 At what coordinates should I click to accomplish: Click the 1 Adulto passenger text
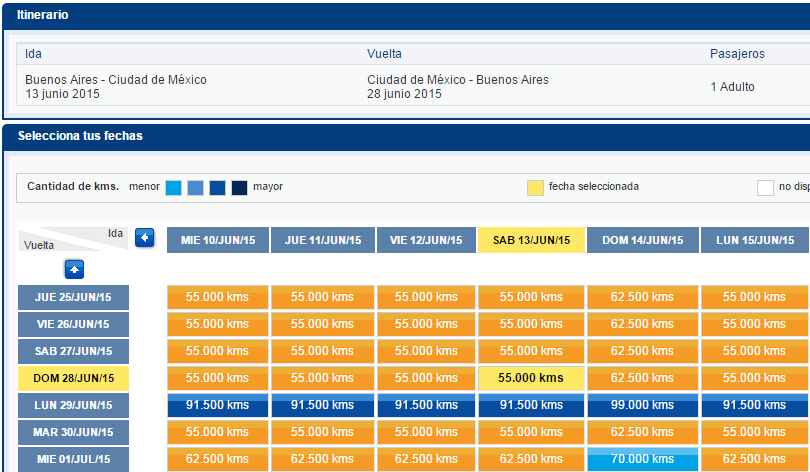click(732, 87)
